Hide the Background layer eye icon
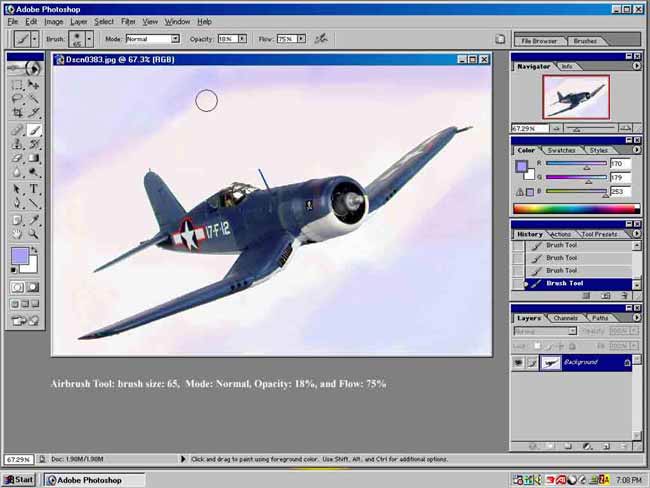650x488 pixels. tap(518, 363)
